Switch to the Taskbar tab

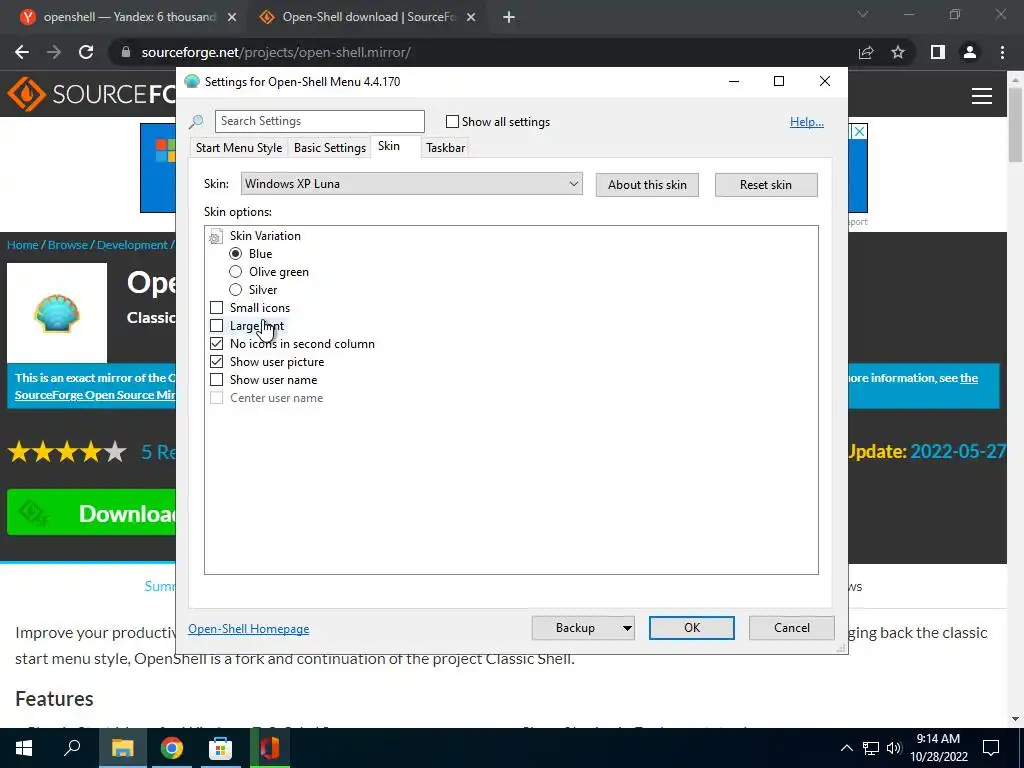tap(445, 148)
